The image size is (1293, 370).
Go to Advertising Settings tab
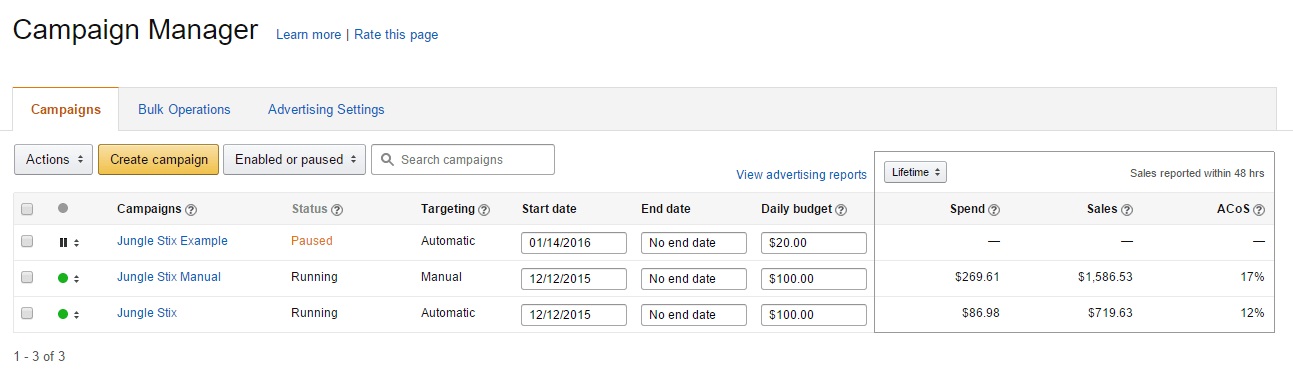click(326, 109)
